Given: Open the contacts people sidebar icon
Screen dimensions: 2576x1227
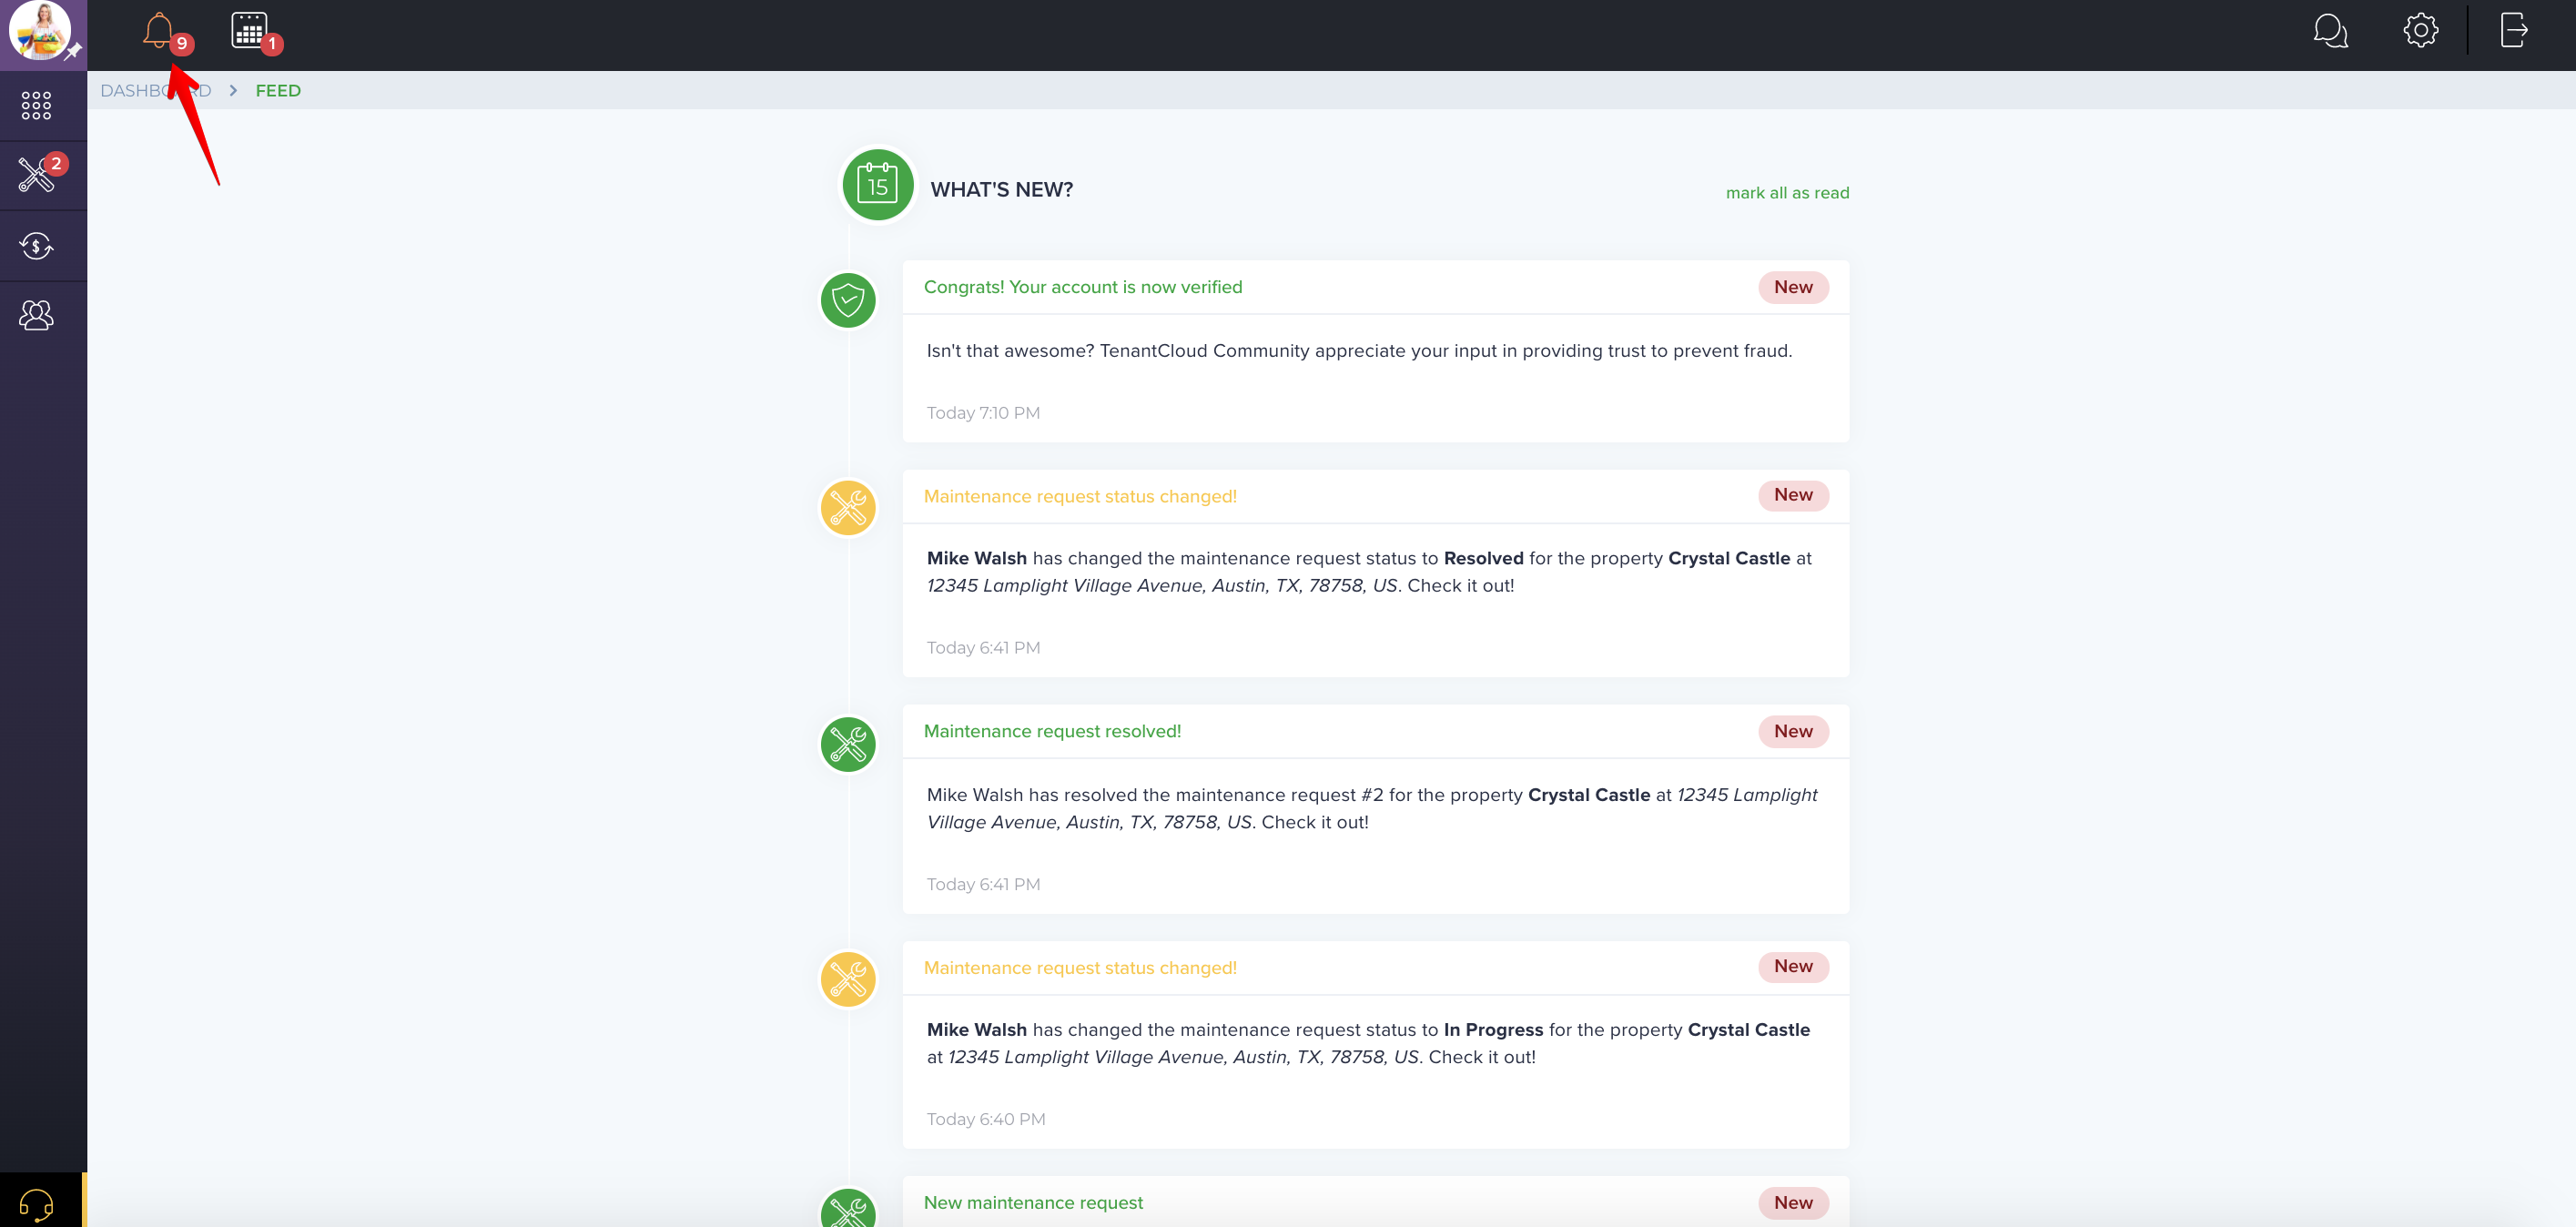Looking at the screenshot, I should (x=36, y=316).
